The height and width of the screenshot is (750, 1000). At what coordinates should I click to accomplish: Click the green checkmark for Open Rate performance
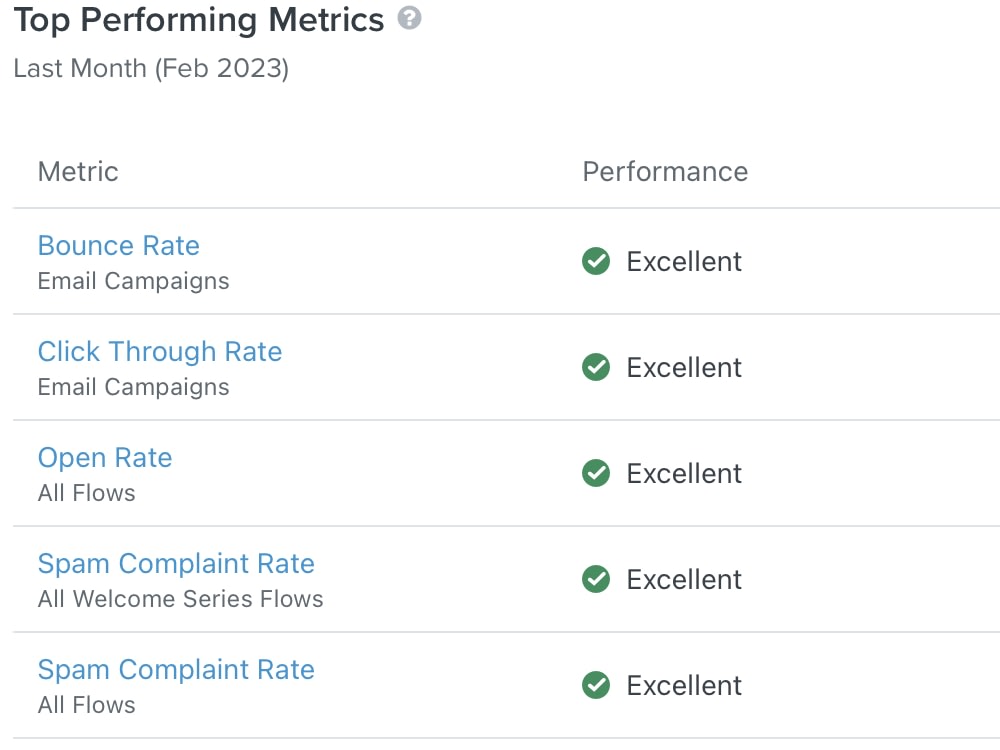[595, 473]
